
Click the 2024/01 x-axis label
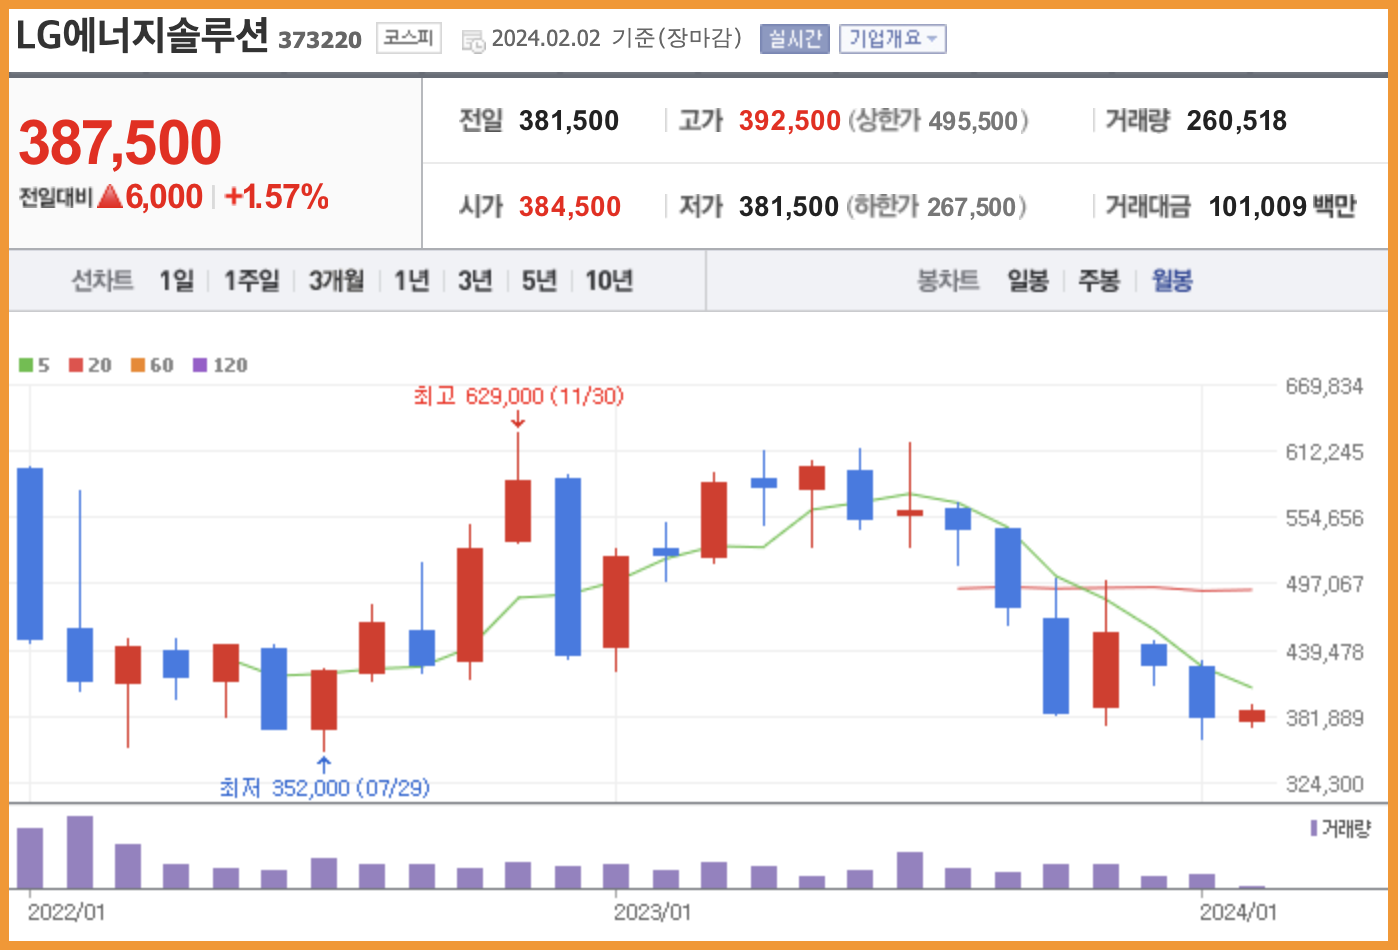click(1238, 912)
